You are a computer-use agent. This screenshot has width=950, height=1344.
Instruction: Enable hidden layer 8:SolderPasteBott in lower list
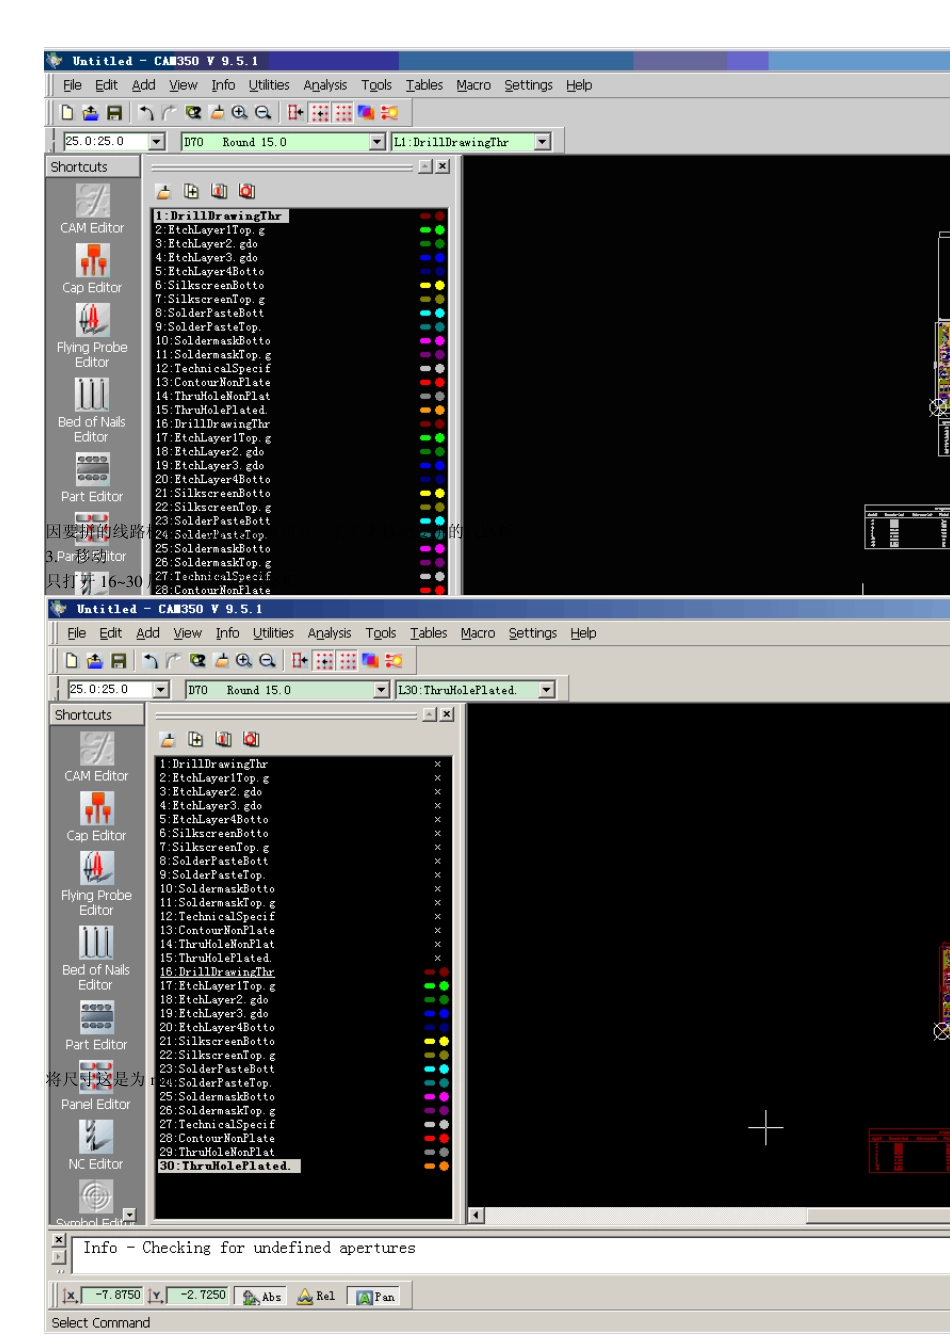pos(438,861)
